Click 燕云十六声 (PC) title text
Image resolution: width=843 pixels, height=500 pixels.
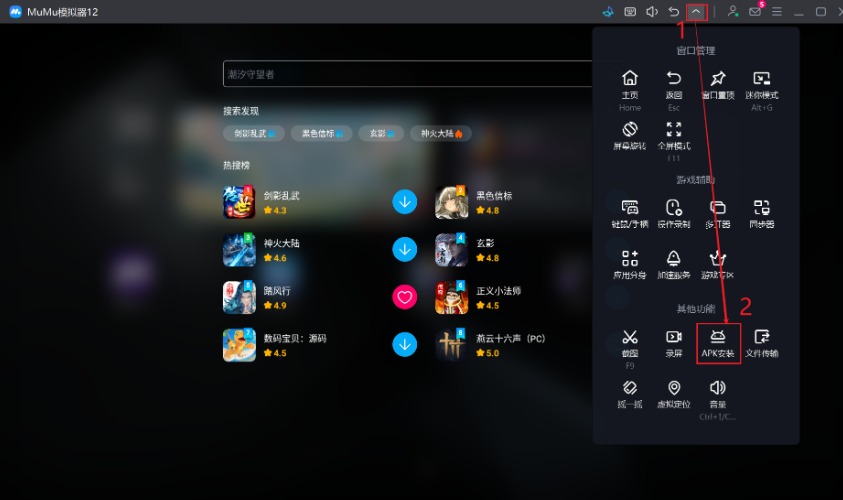point(511,339)
